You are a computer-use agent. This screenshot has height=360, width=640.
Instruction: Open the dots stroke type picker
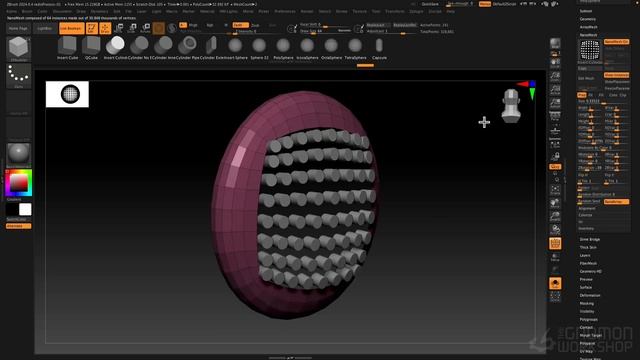(18, 76)
